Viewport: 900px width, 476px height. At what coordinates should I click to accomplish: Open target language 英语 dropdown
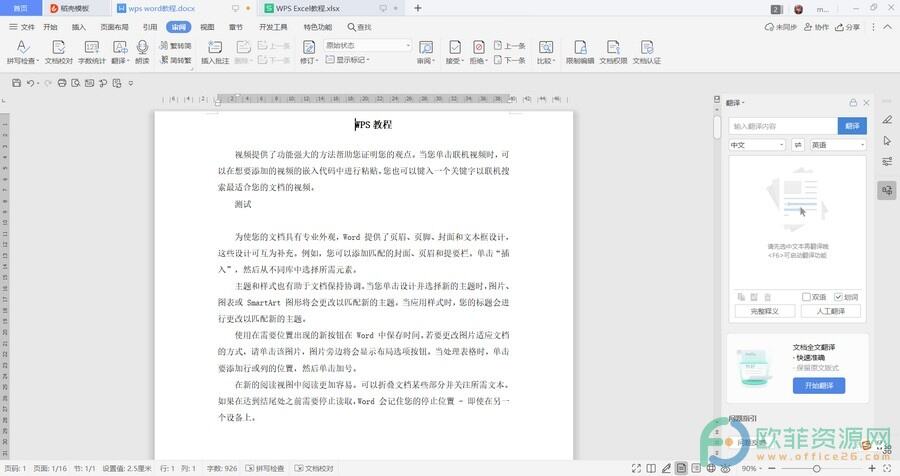click(837, 145)
